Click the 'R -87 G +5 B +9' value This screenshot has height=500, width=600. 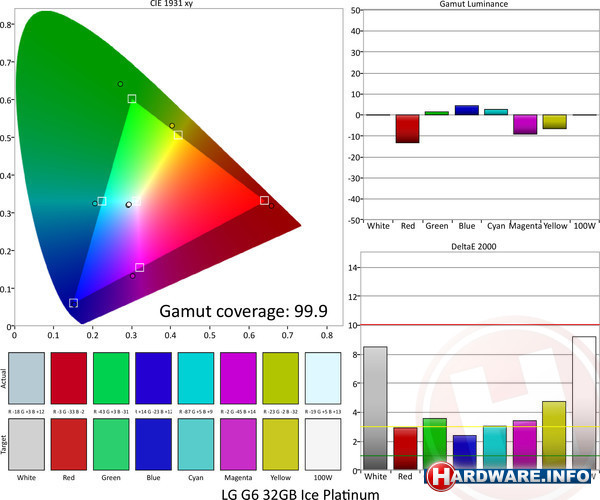[x=196, y=412]
